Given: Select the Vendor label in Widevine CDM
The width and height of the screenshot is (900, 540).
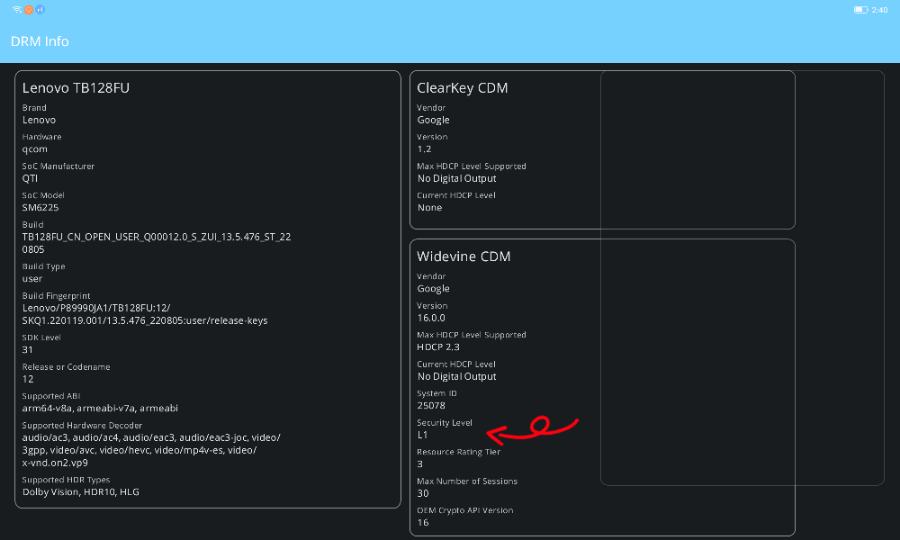Looking at the screenshot, I should (431, 276).
